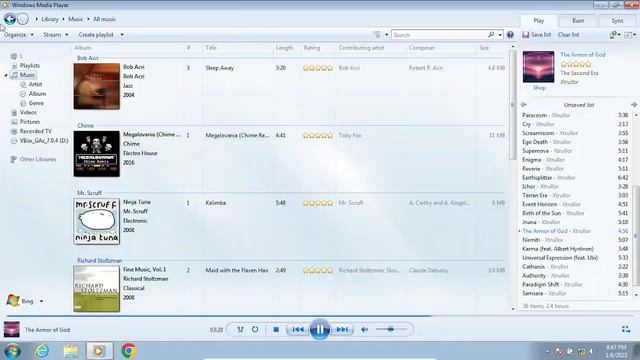640x360 pixels.
Task: Click Create playlist button
Action: (96, 35)
